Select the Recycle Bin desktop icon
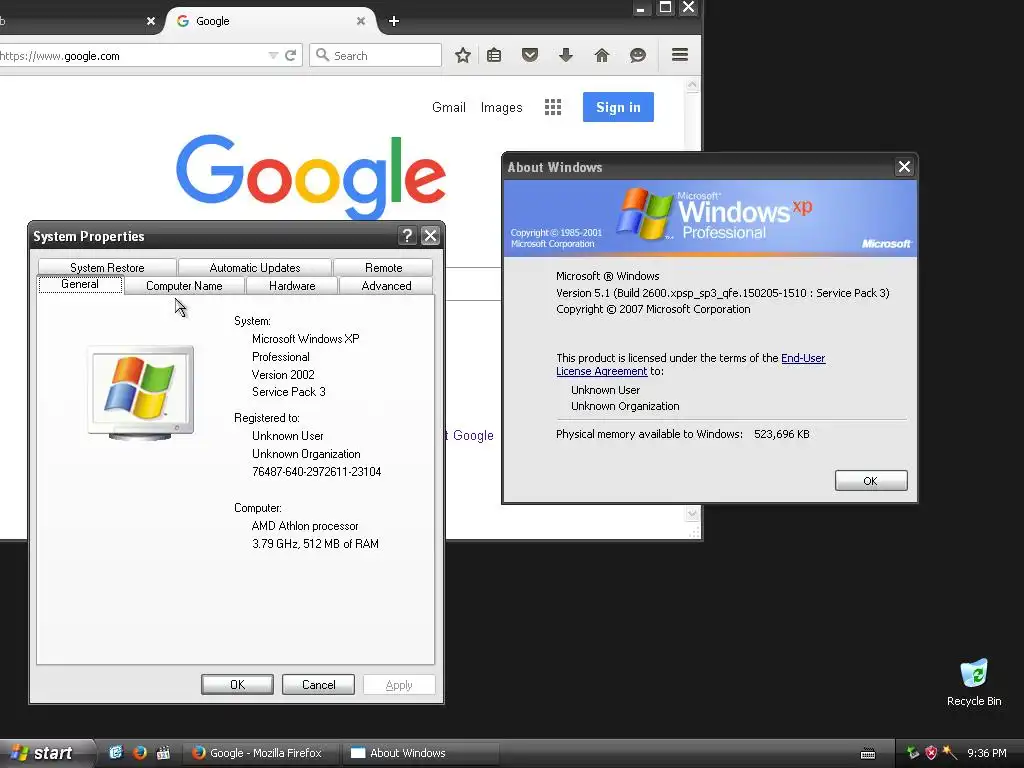The height and width of the screenshot is (768, 1024). coord(974,682)
